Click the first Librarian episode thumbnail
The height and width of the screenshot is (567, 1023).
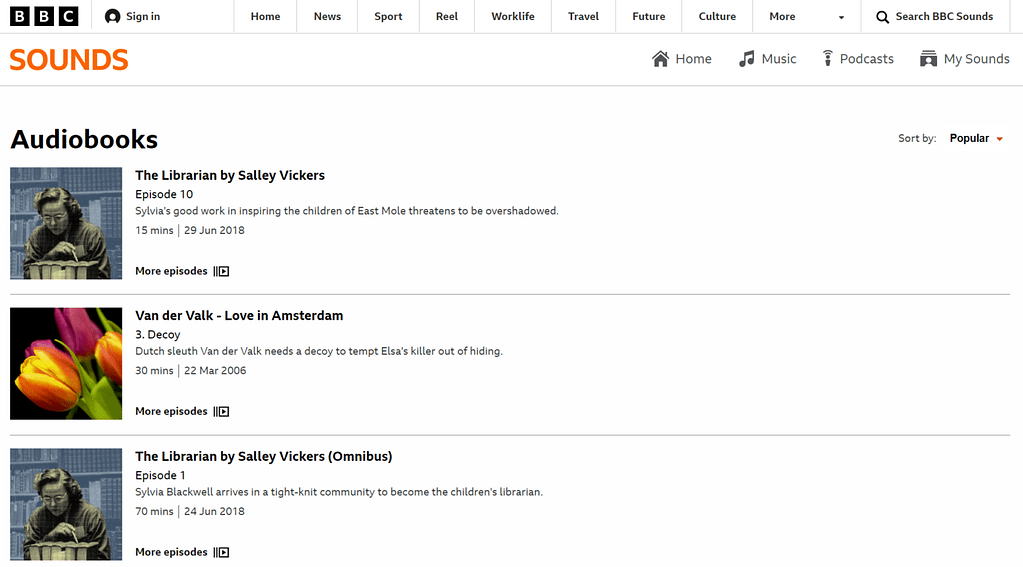[66, 223]
